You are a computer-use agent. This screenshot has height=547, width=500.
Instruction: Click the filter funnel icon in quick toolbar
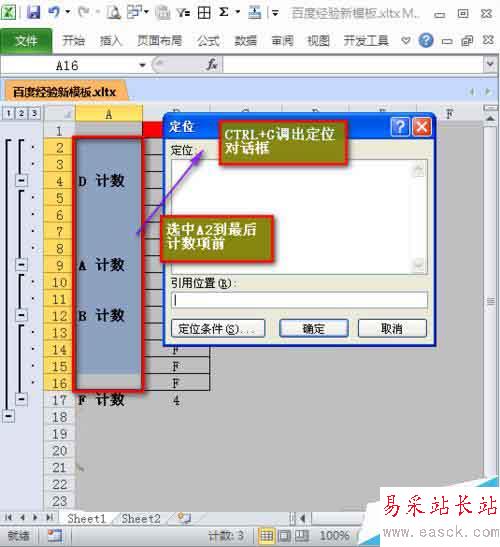(x=183, y=13)
